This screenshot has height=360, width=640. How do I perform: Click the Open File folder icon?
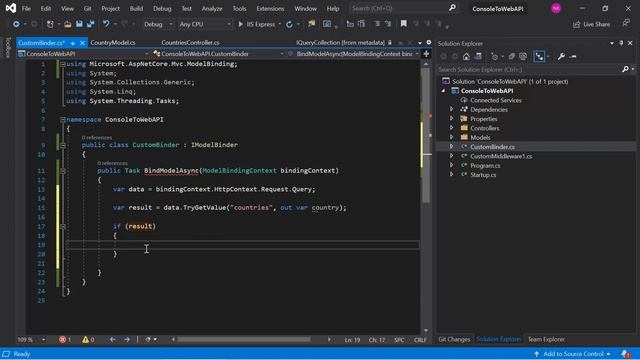coord(68,24)
